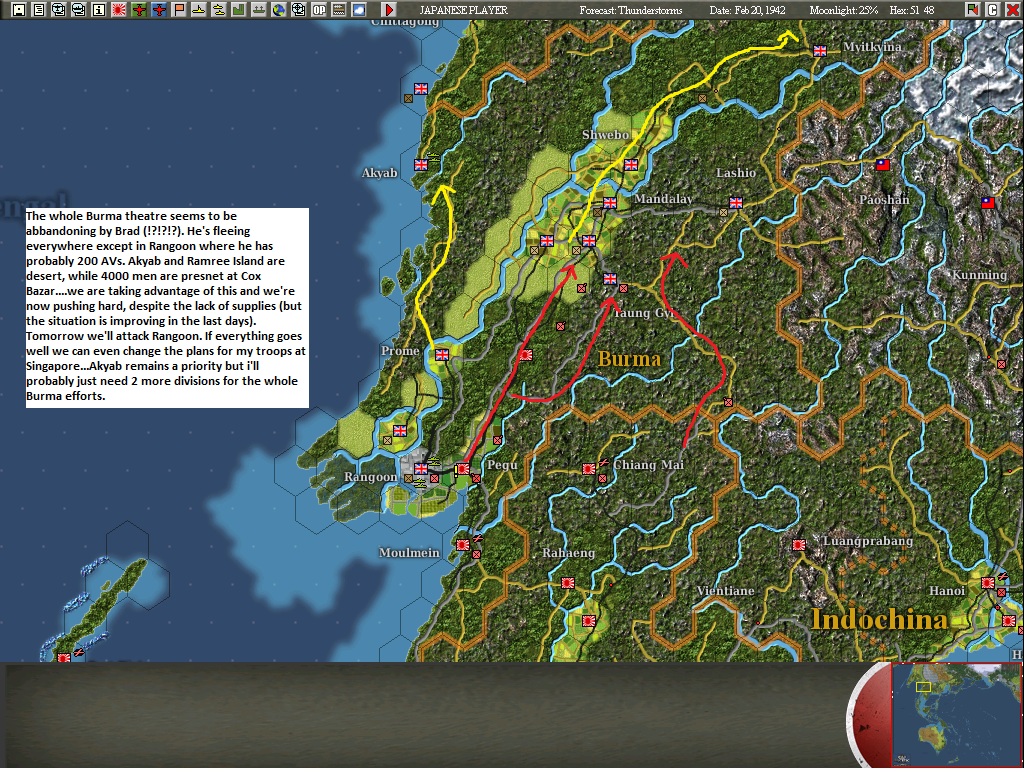This screenshot has width=1025, height=772.
Task: Click the 'Indochina' region label
Action: (x=879, y=620)
